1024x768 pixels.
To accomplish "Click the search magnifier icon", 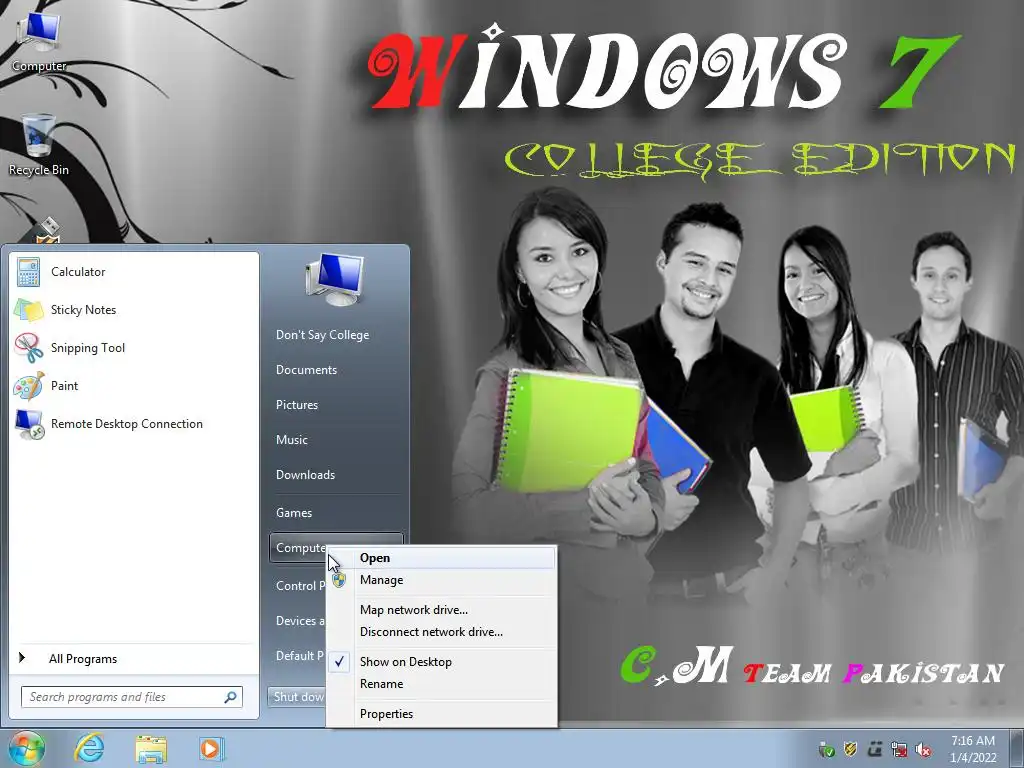I will click(x=230, y=697).
